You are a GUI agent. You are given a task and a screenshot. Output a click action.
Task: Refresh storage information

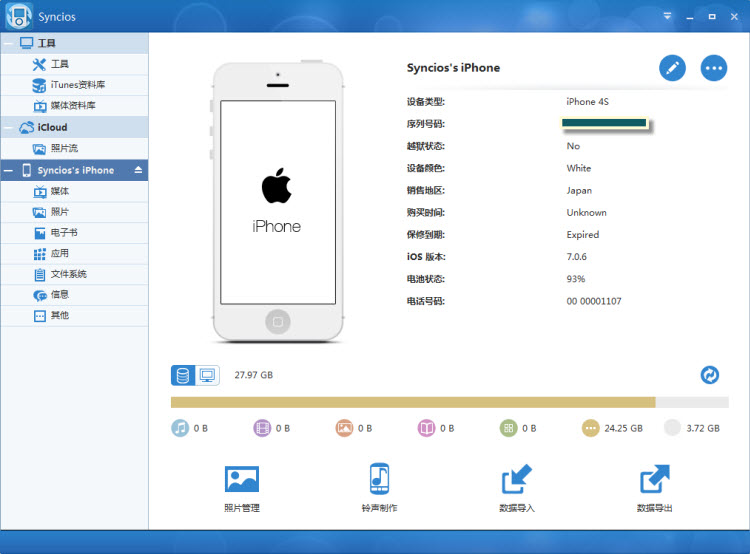pyautogui.click(x=710, y=375)
